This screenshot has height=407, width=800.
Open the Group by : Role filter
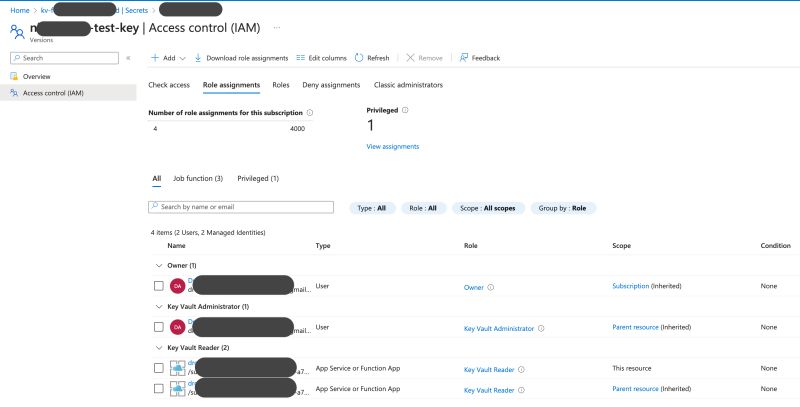click(563, 208)
